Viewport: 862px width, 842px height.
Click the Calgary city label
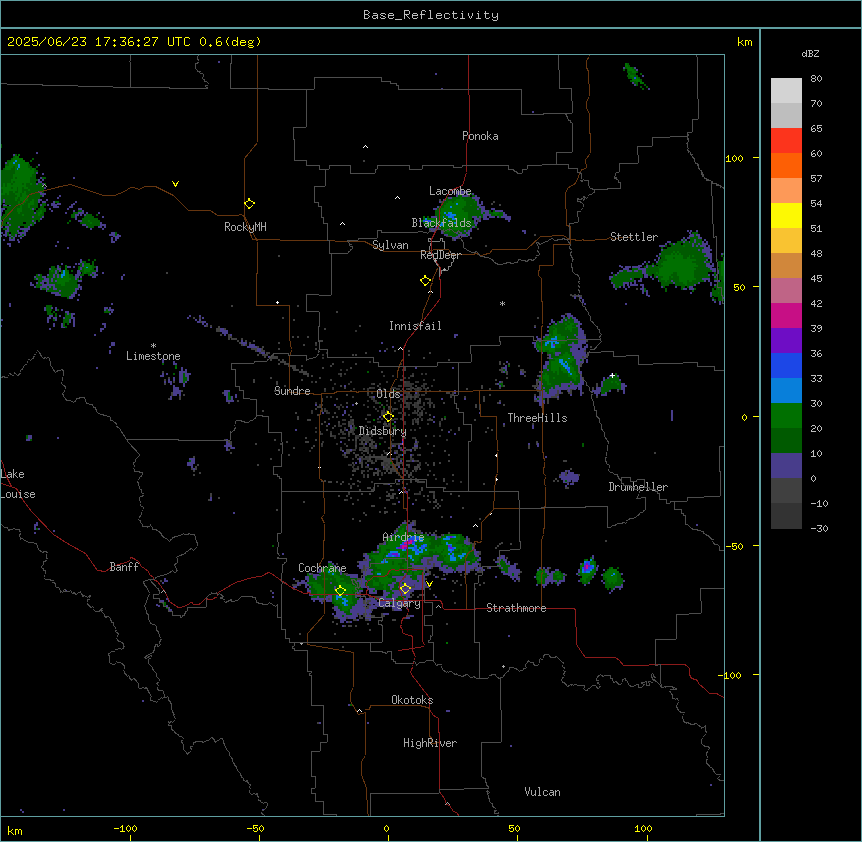[399, 603]
